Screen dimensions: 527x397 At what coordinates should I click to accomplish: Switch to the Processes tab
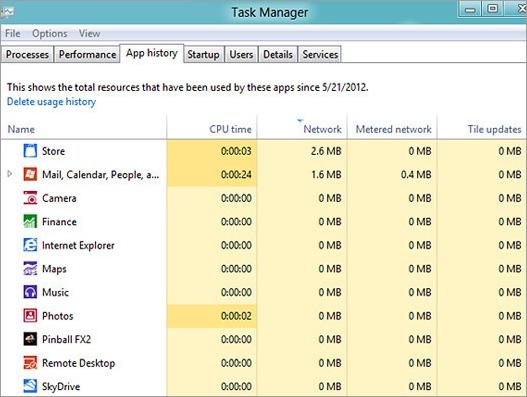[27, 54]
